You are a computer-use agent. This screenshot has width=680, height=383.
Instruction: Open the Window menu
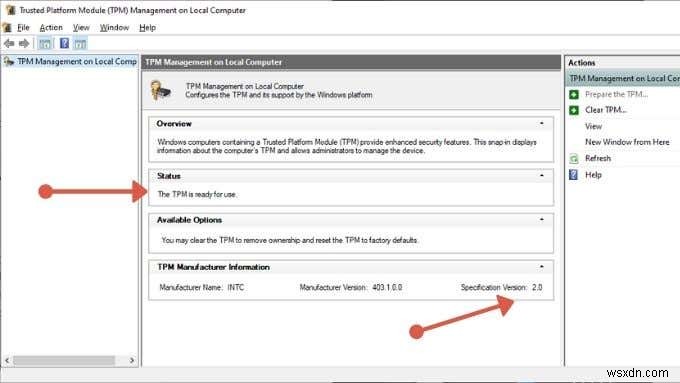(x=114, y=27)
